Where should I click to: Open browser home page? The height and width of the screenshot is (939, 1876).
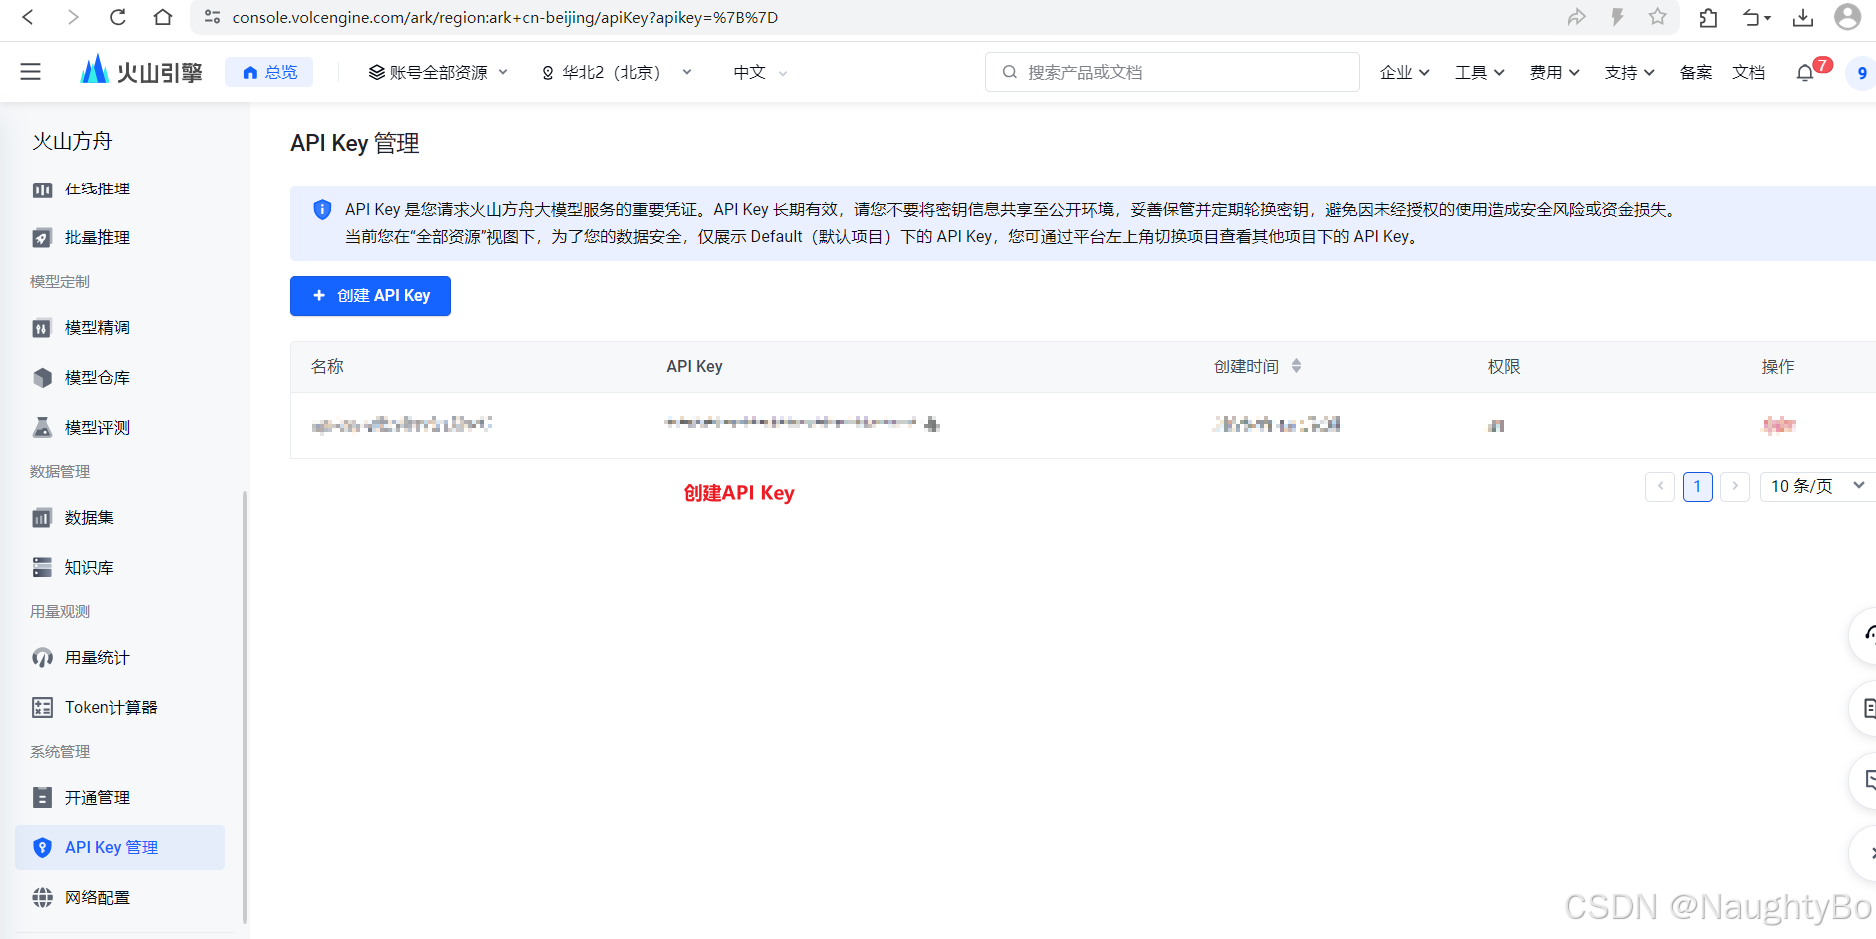[163, 17]
